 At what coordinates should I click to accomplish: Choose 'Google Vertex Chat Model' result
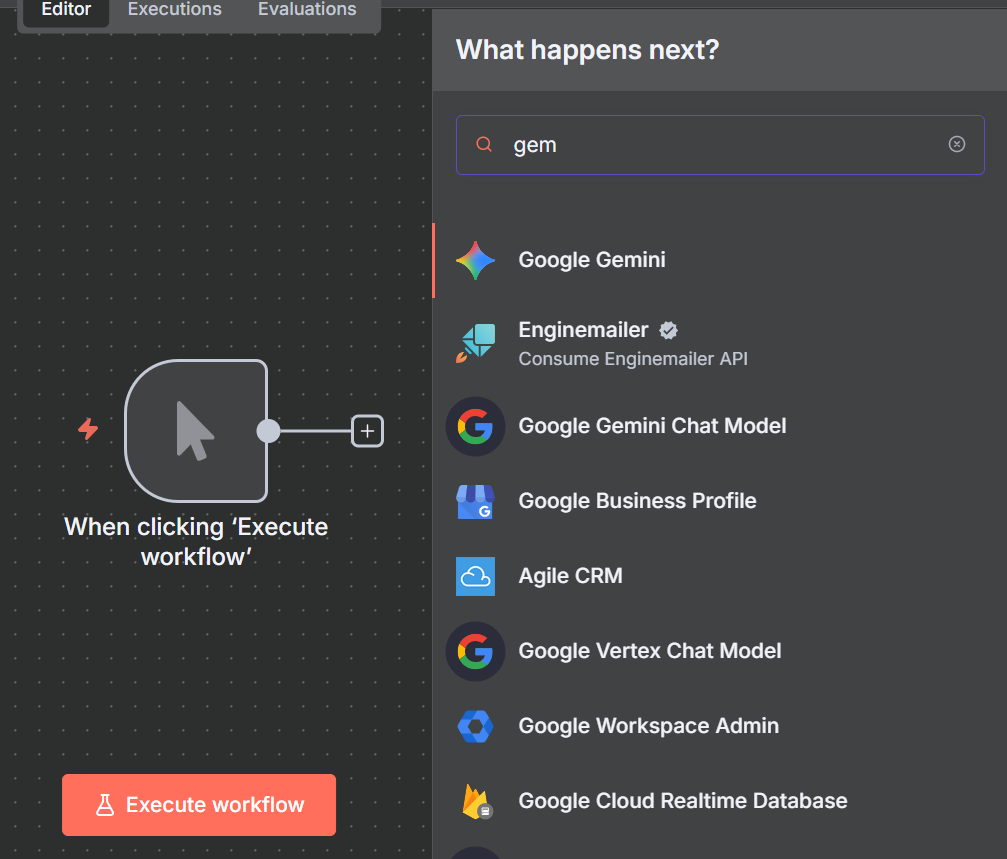649,651
